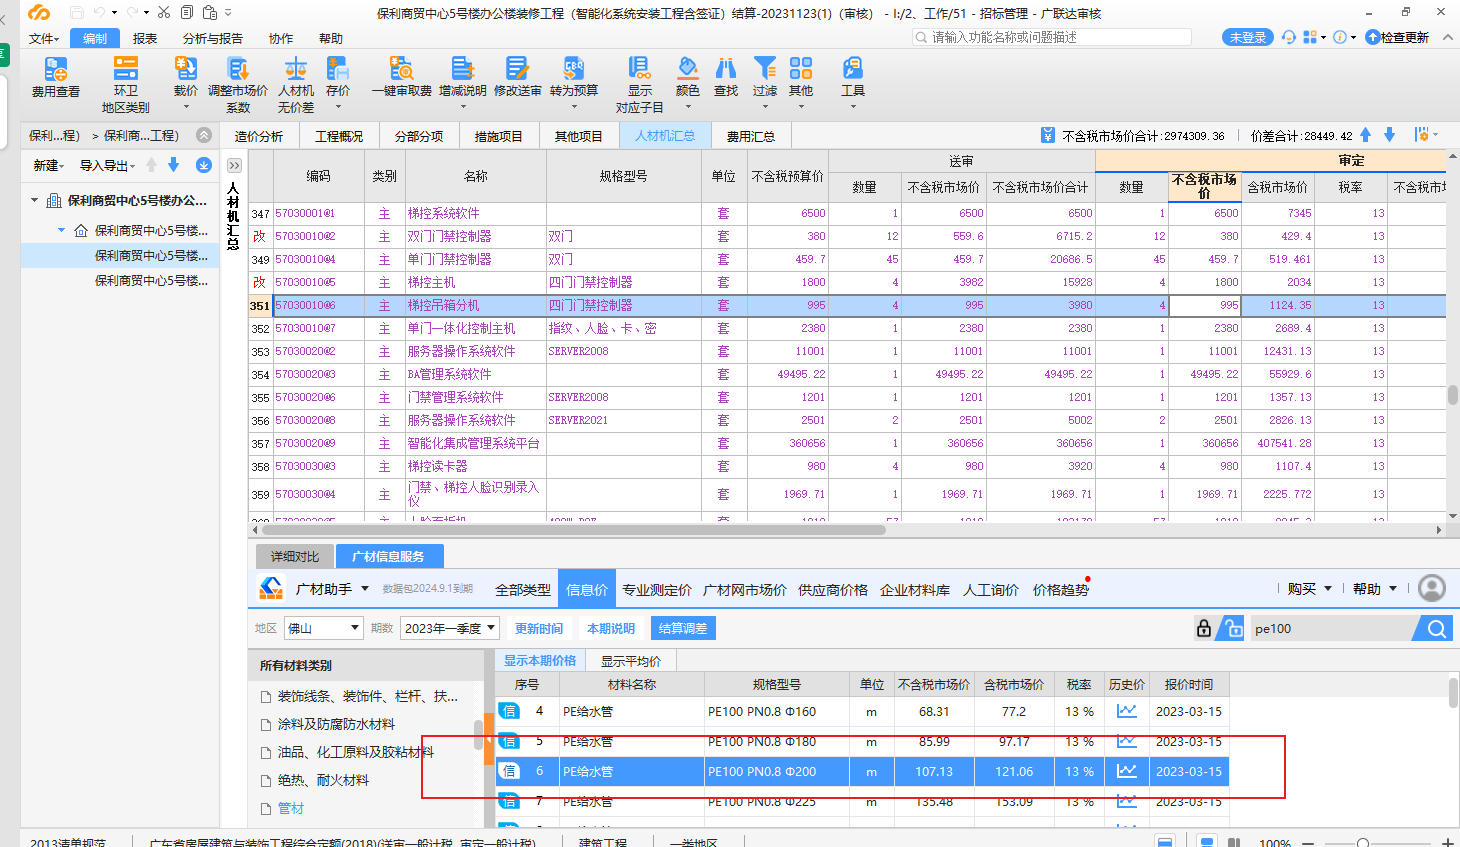The height and width of the screenshot is (847, 1460).
Task: Click the 结算调差 button
Action: point(683,628)
